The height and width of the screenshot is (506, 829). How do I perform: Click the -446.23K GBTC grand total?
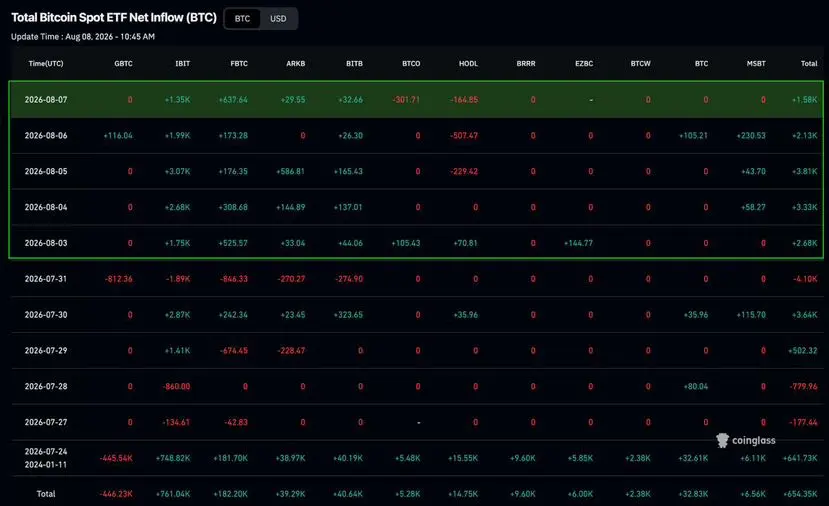click(x=116, y=494)
